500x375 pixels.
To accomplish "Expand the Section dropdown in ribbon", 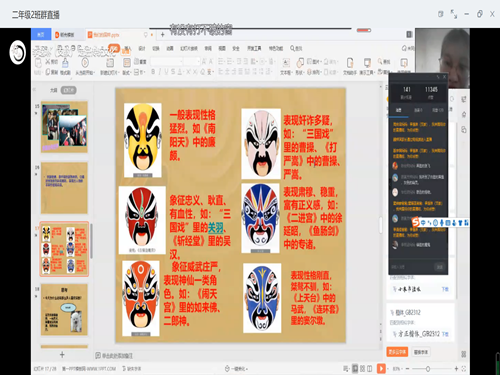I will (x=140, y=72).
